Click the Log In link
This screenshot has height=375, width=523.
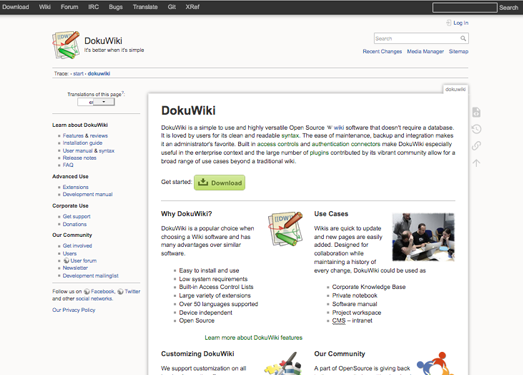tap(461, 23)
